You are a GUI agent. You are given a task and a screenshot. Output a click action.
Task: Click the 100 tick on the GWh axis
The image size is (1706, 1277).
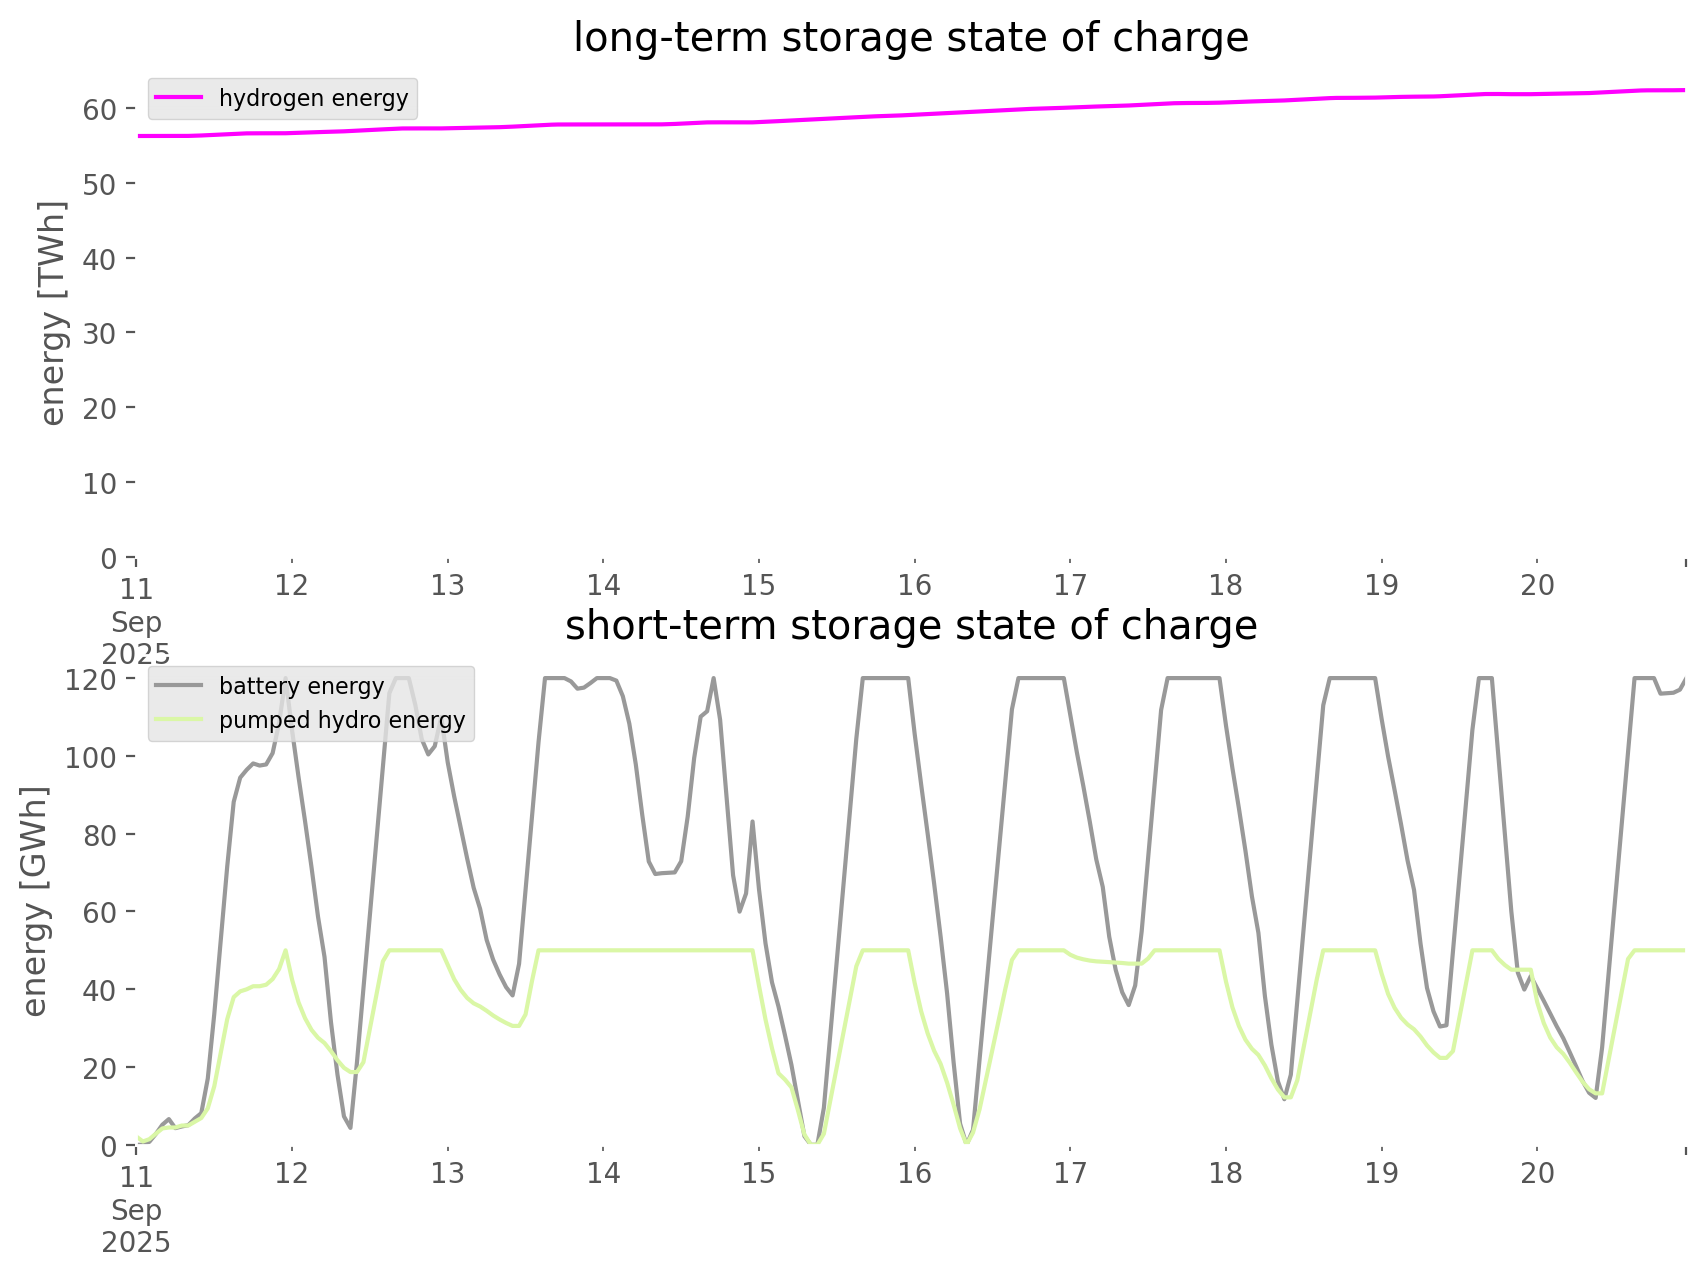(x=91, y=757)
